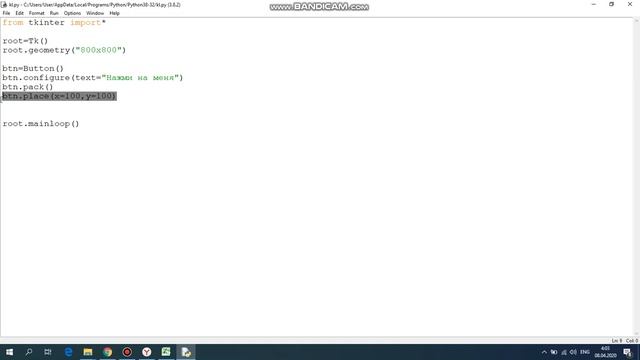
Task: Click the line 'btn=Button()'
Action: (x=33, y=69)
